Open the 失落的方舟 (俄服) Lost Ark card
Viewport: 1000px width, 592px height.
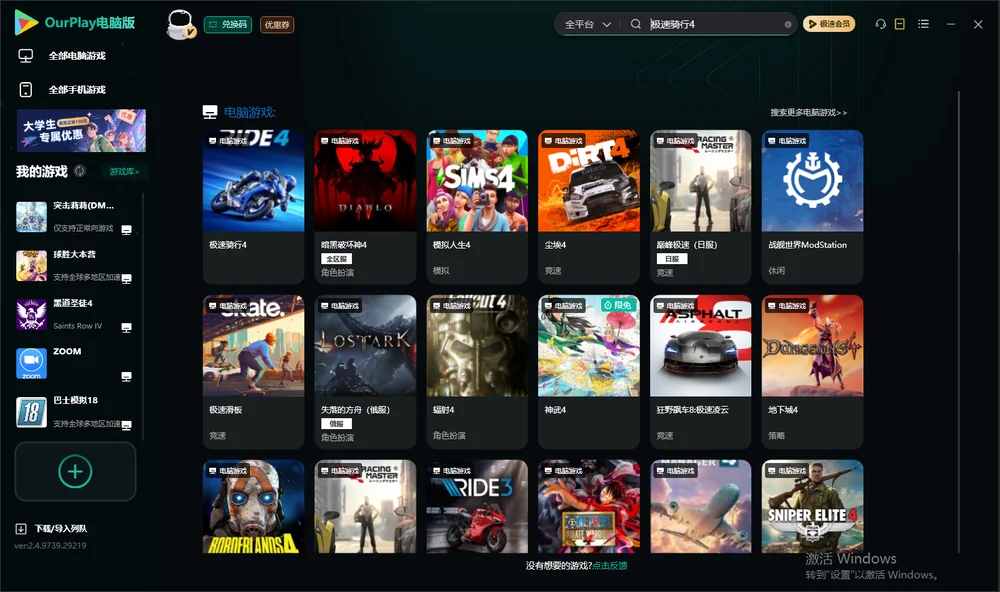tap(365, 372)
